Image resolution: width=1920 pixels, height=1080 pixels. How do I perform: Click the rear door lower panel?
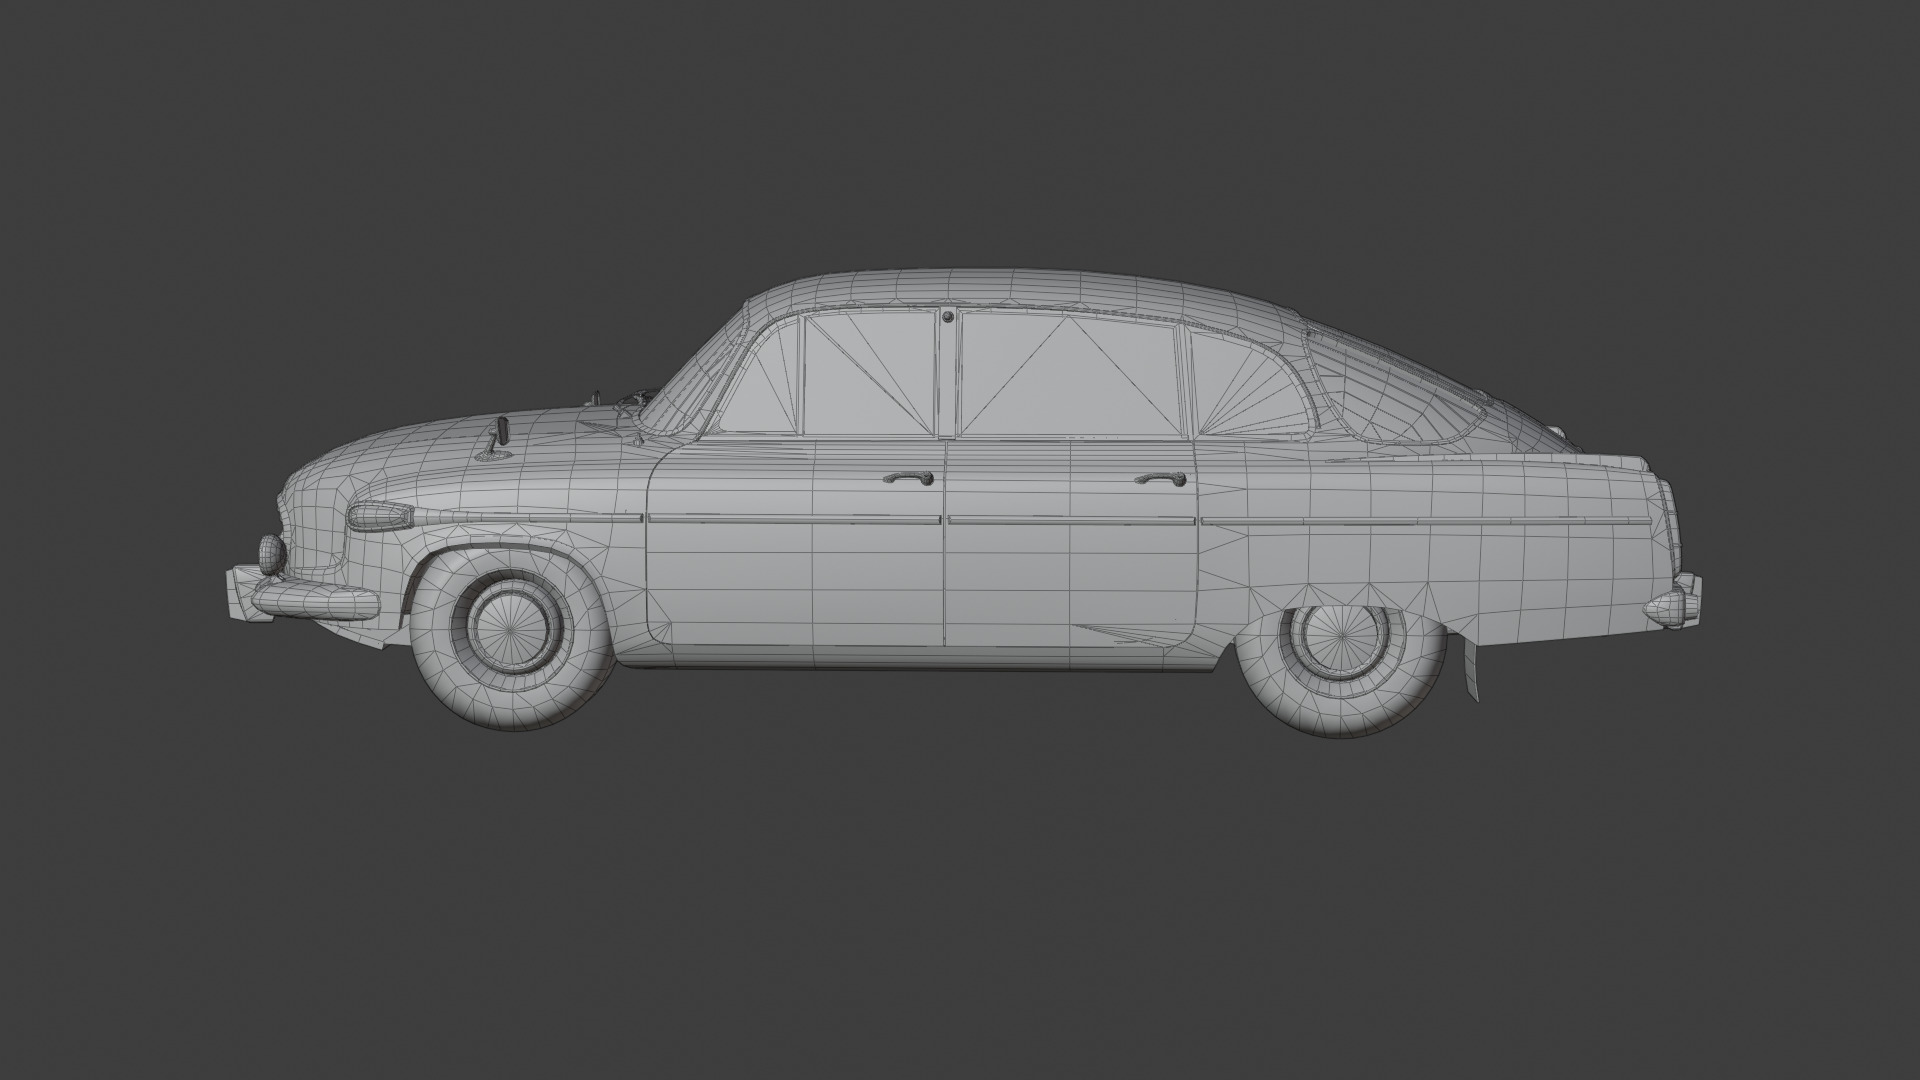pyautogui.click(x=1071, y=583)
